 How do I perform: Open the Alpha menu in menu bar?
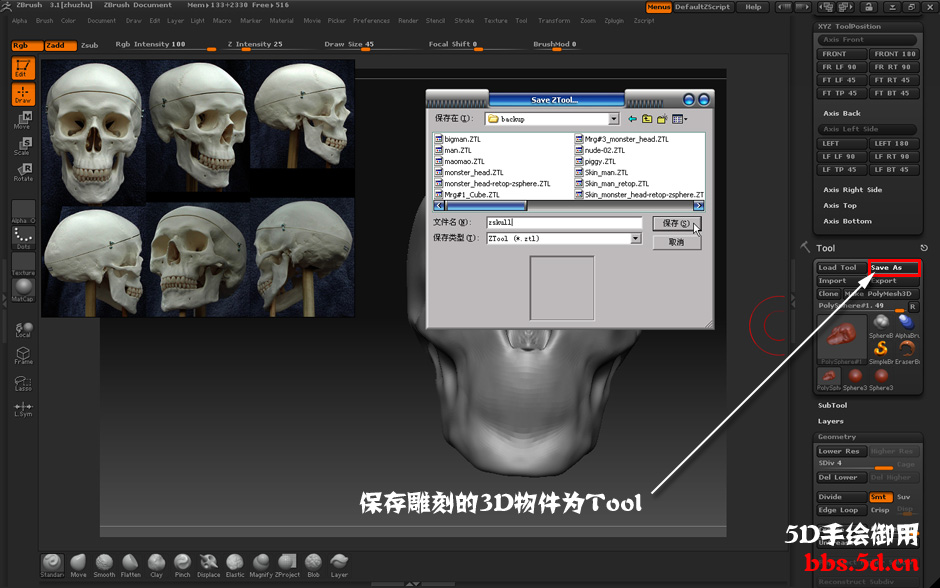click(20, 20)
